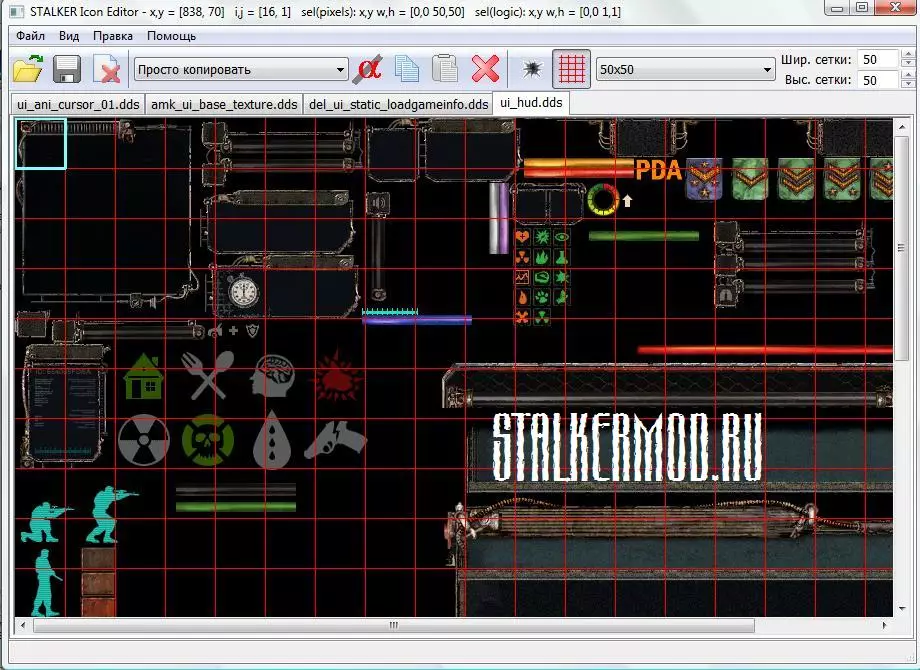920x670 pixels.
Task: Click the vertical scrollbar up arrow
Action: (901, 126)
